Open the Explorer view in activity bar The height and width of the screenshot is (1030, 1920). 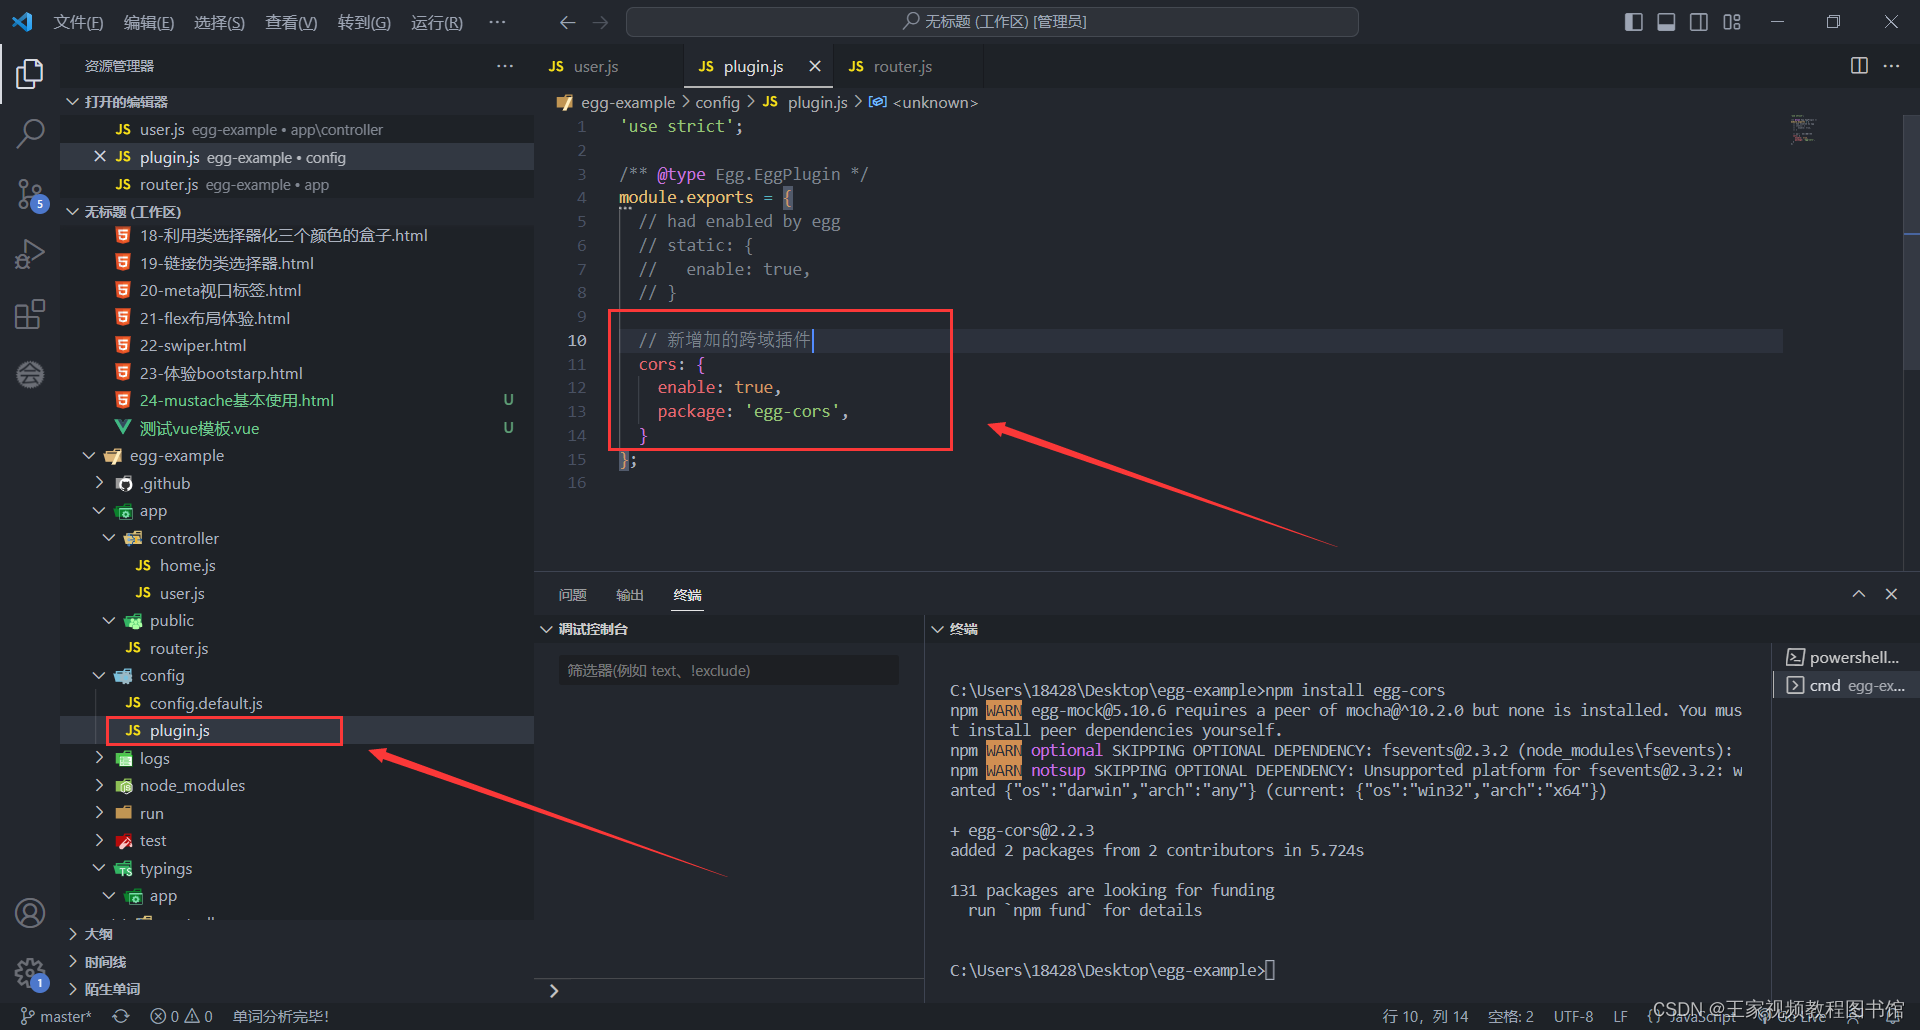click(30, 74)
